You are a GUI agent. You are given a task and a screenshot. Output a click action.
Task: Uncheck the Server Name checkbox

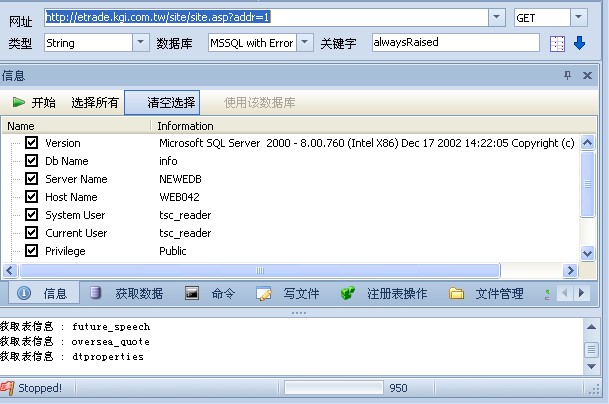[31, 179]
